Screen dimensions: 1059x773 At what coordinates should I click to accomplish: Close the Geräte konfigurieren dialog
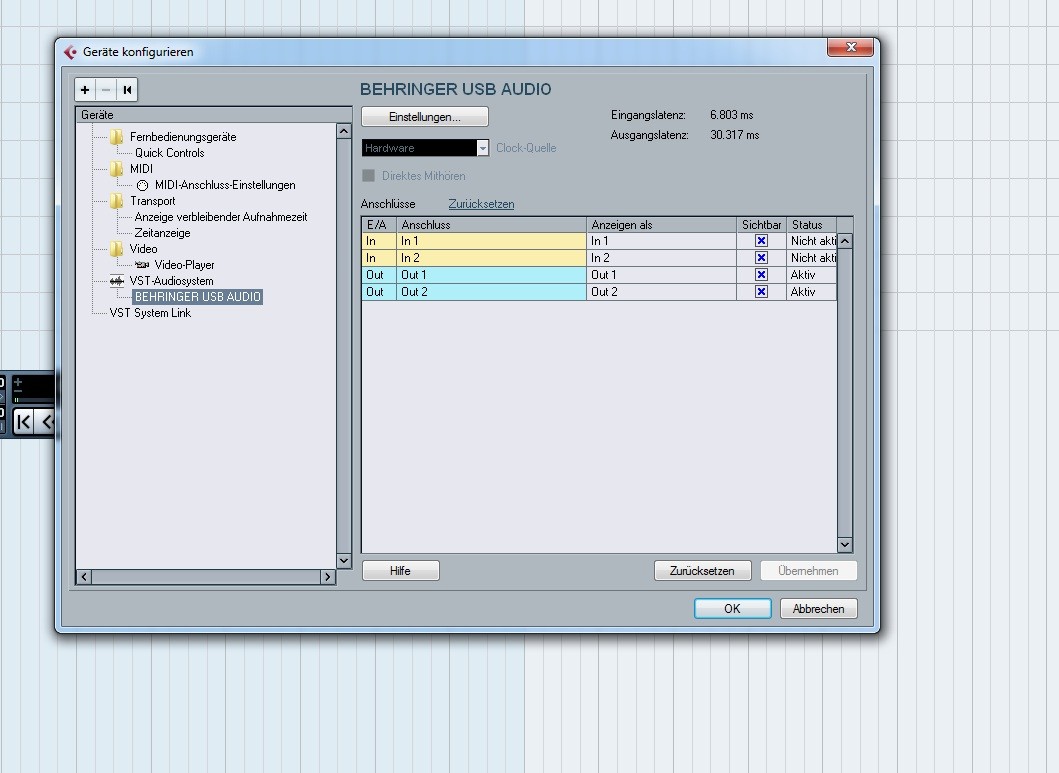click(x=850, y=47)
